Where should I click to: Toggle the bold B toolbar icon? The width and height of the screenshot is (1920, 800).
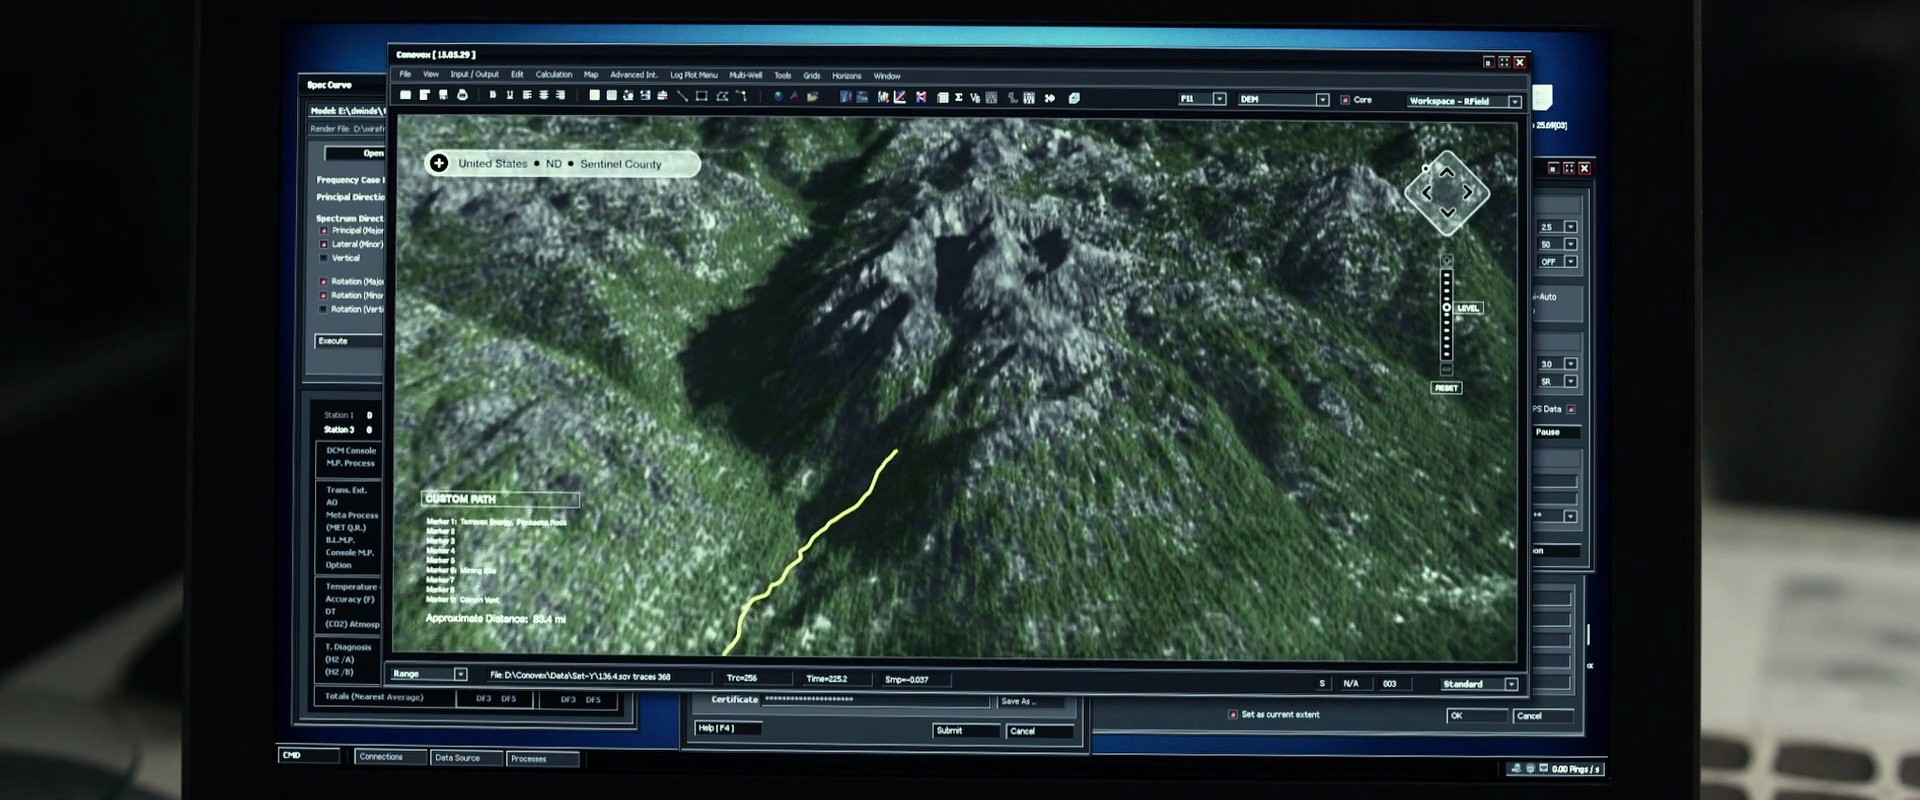[x=492, y=96]
